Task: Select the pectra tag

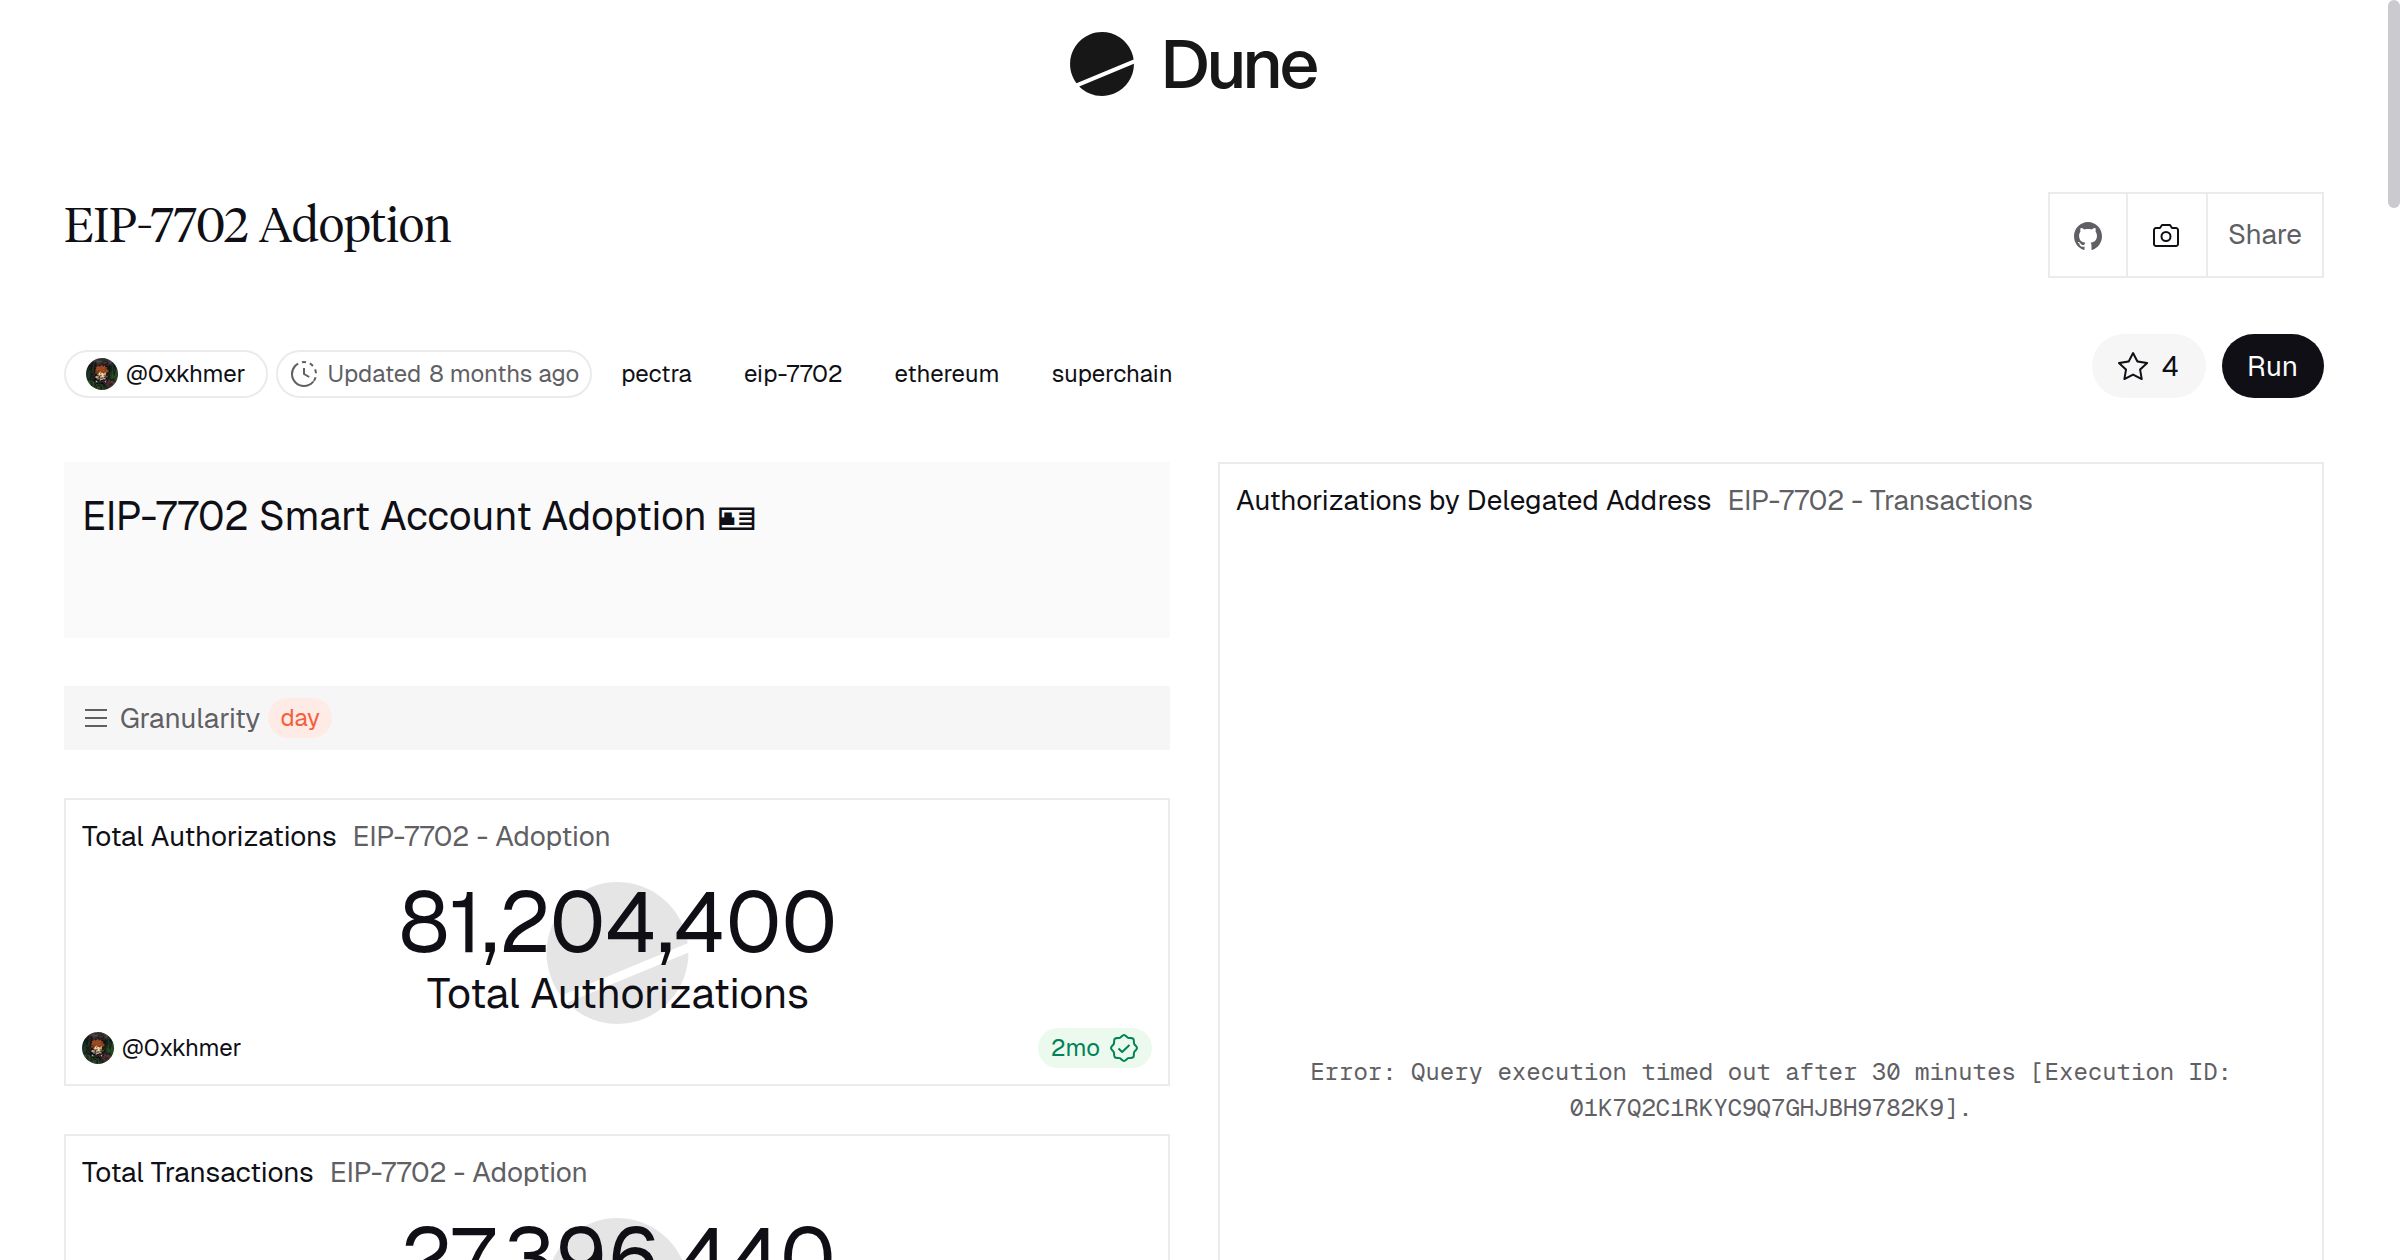Action: coord(656,374)
